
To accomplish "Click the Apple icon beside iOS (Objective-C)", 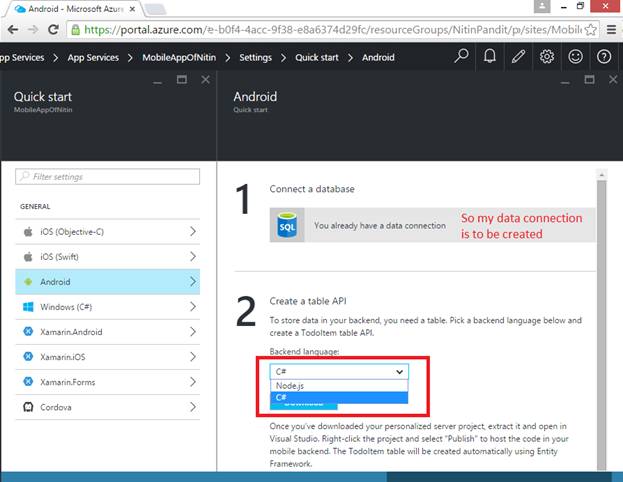I will coord(28,232).
